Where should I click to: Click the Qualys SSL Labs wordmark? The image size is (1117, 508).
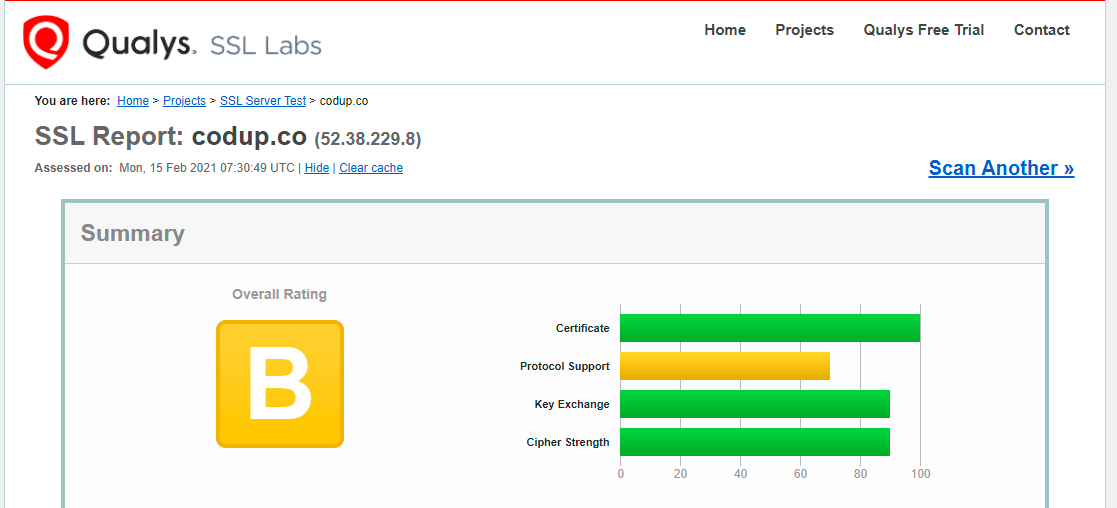click(202, 44)
